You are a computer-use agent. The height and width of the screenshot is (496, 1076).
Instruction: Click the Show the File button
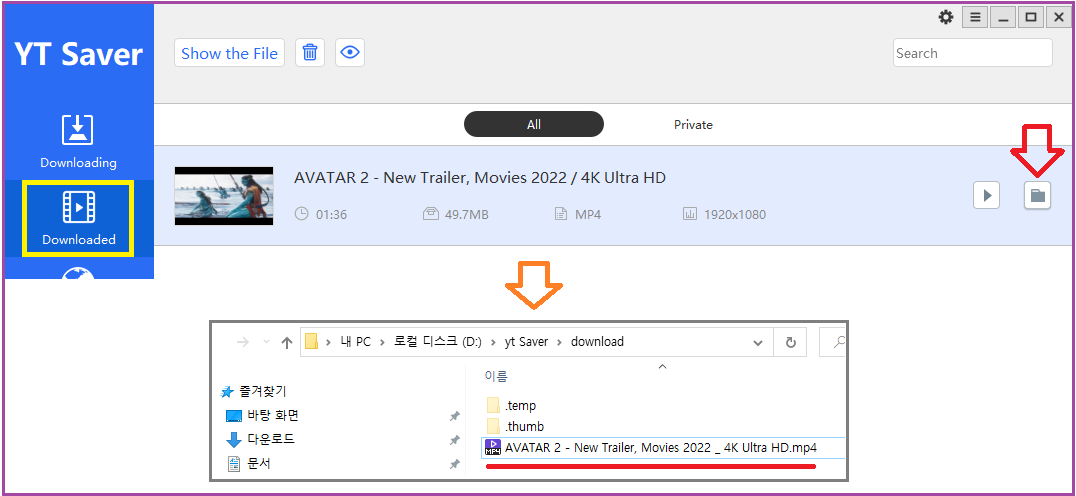(229, 54)
